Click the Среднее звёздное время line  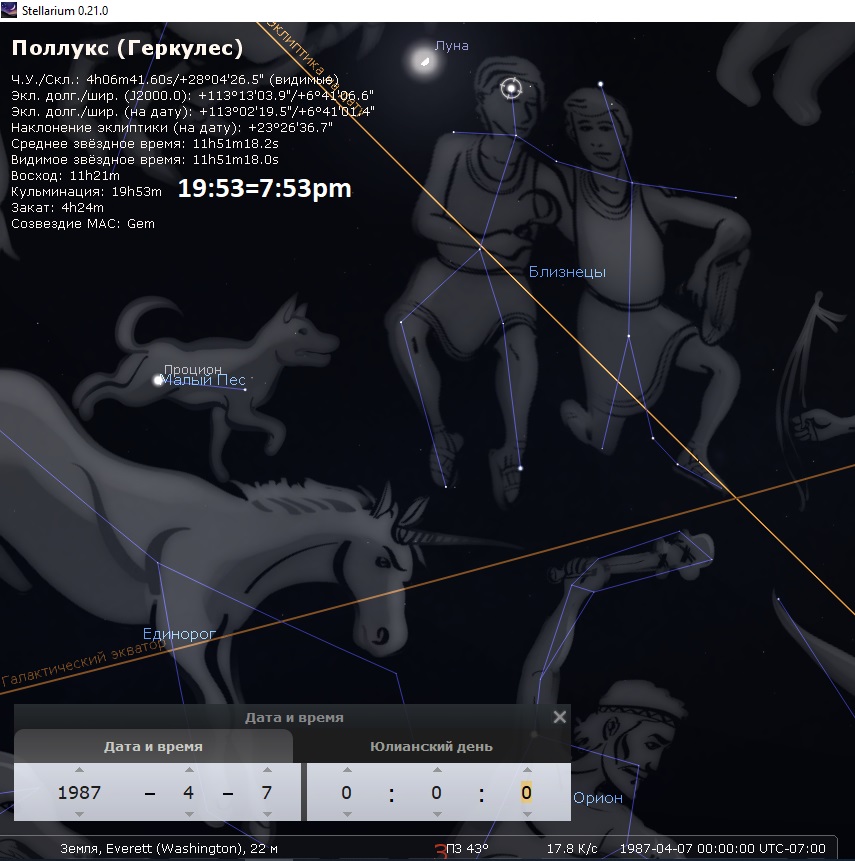coord(145,144)
